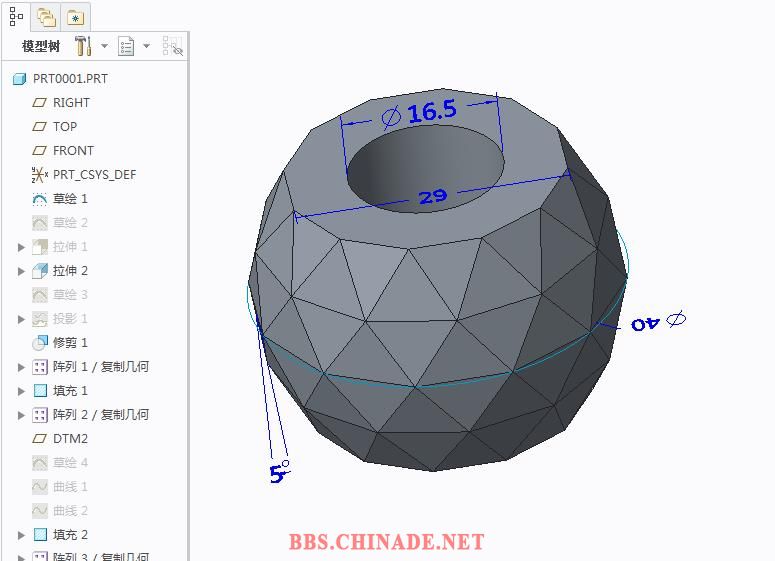Select PRT_CSYS_DEF coordinate system
Screen dimensions: 775x561
94,175
